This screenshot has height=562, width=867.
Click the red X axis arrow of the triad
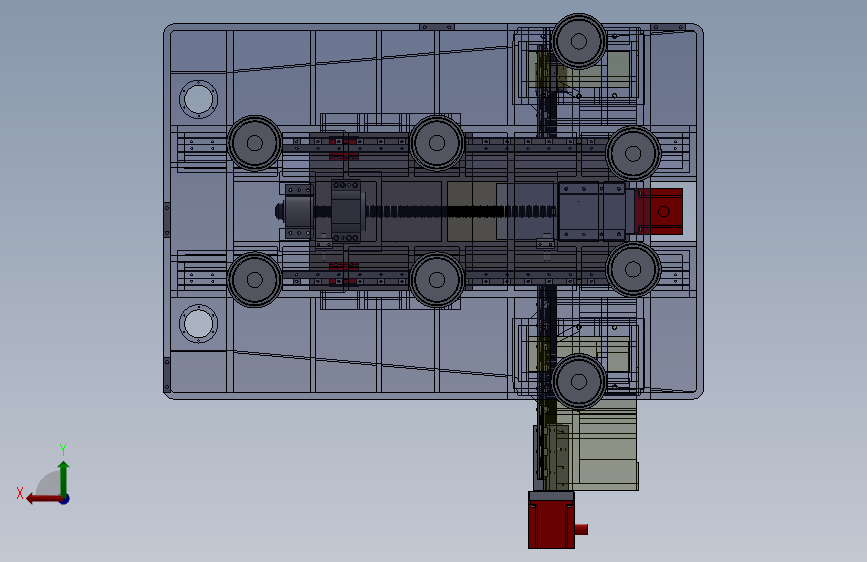[43, 499]
